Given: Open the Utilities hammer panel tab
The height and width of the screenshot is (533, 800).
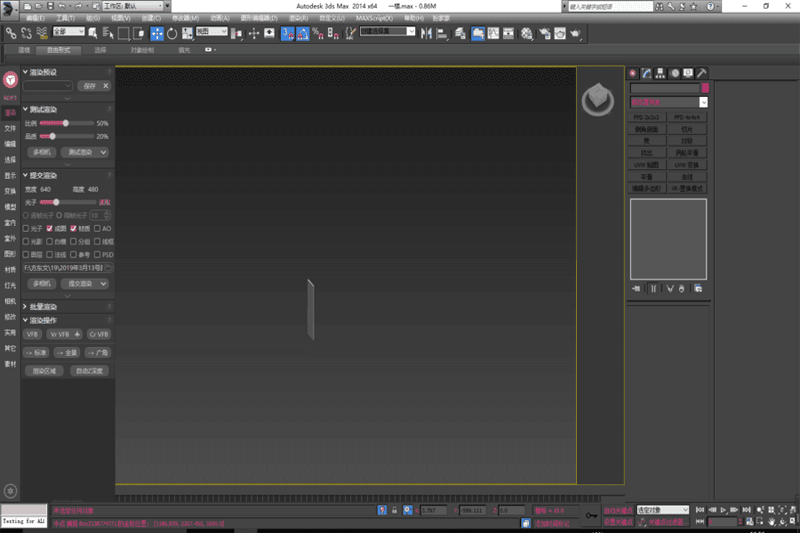Looking at the screenshot, I should tap(702, 73).
